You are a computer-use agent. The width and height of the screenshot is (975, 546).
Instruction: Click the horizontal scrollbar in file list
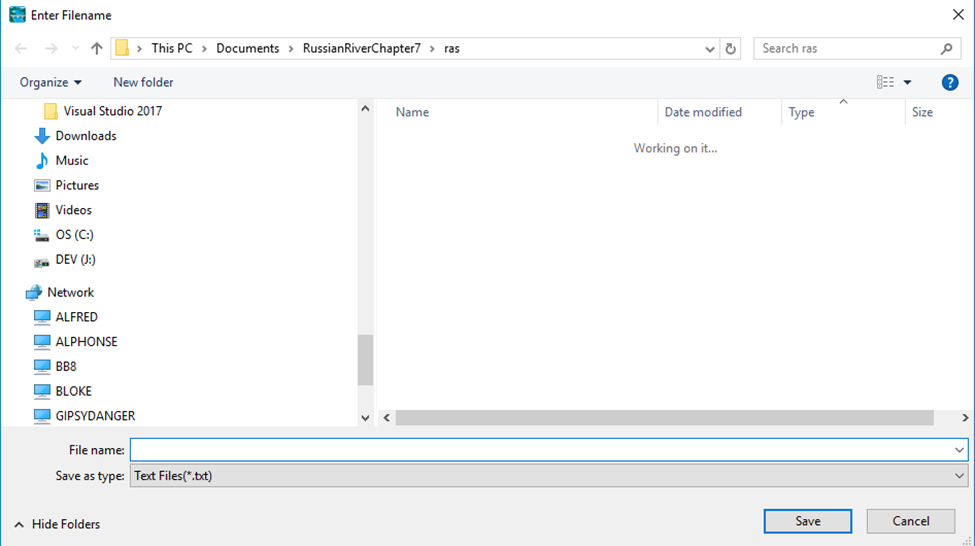(664, 418)
